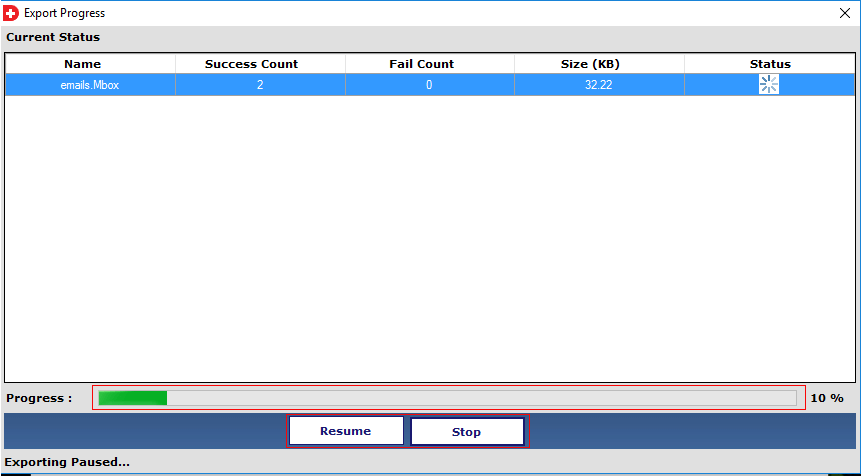Click the green export progress bar
The image size is (861, 476).
click(447, 398)
